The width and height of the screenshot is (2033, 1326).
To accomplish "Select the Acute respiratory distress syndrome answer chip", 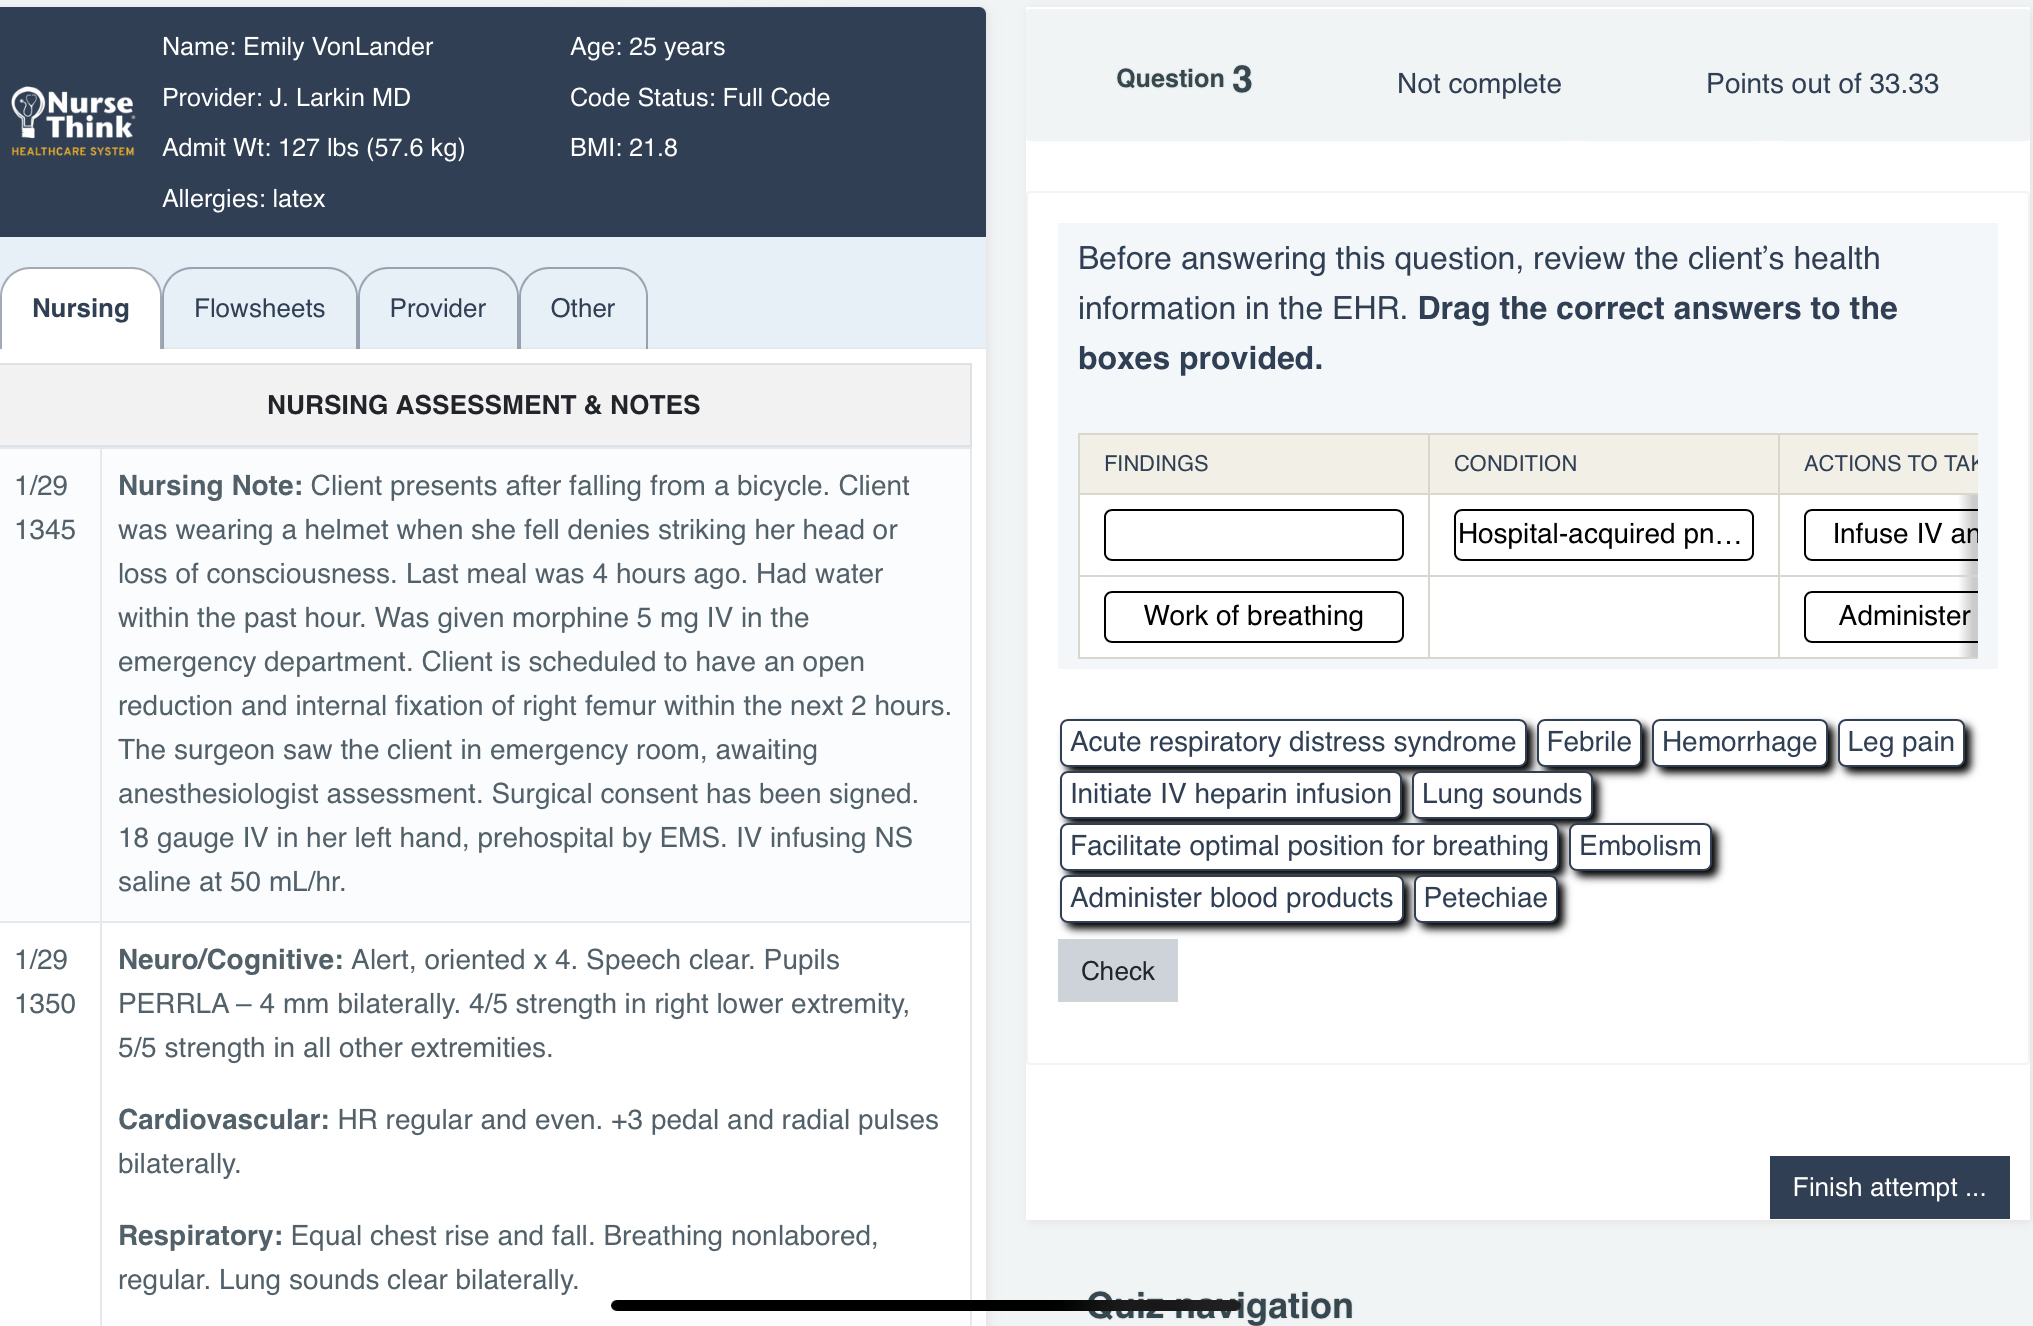I will click(1292, 742).
